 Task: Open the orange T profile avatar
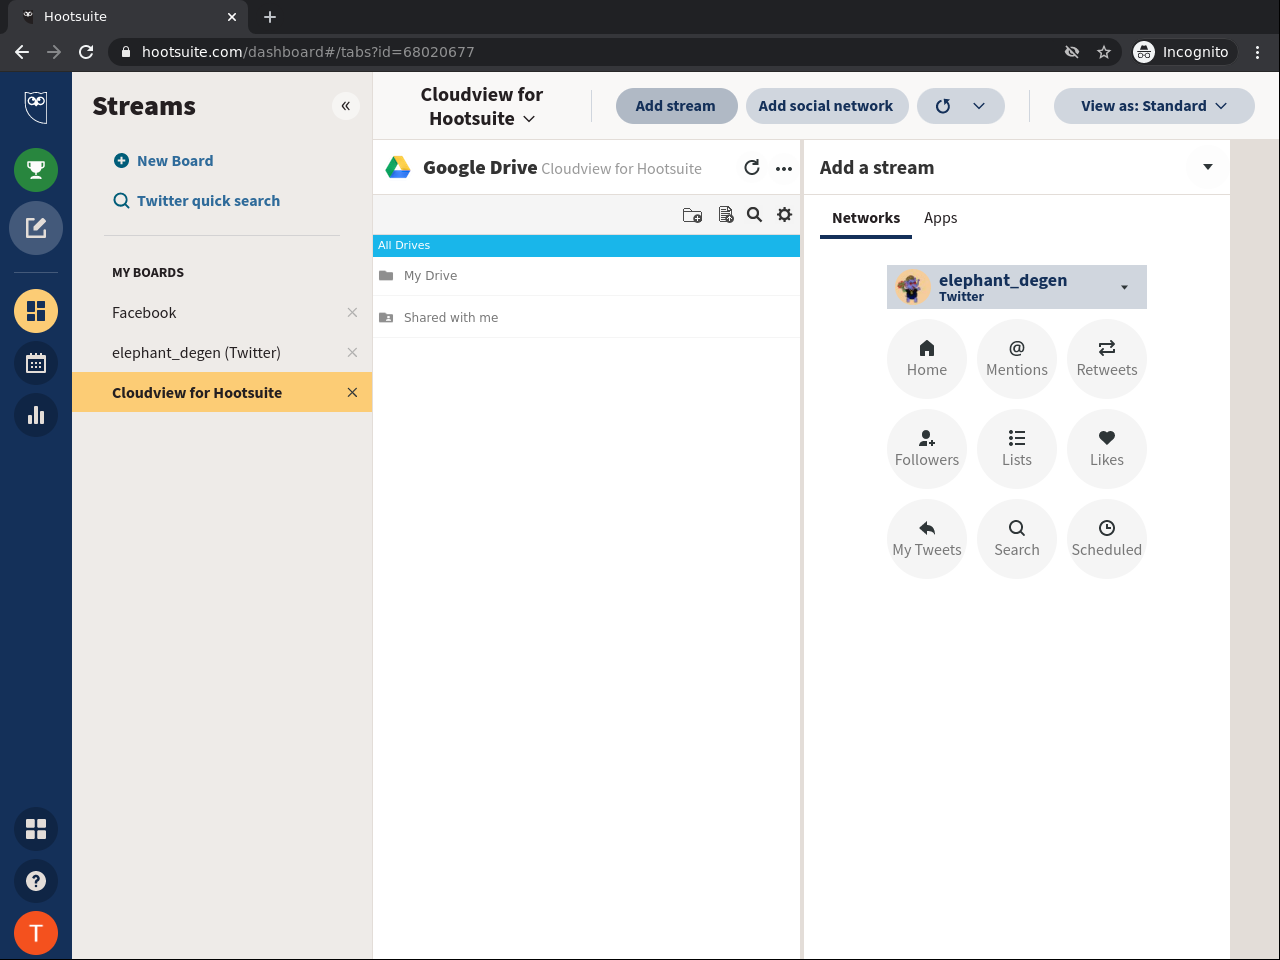coord(36,933)
